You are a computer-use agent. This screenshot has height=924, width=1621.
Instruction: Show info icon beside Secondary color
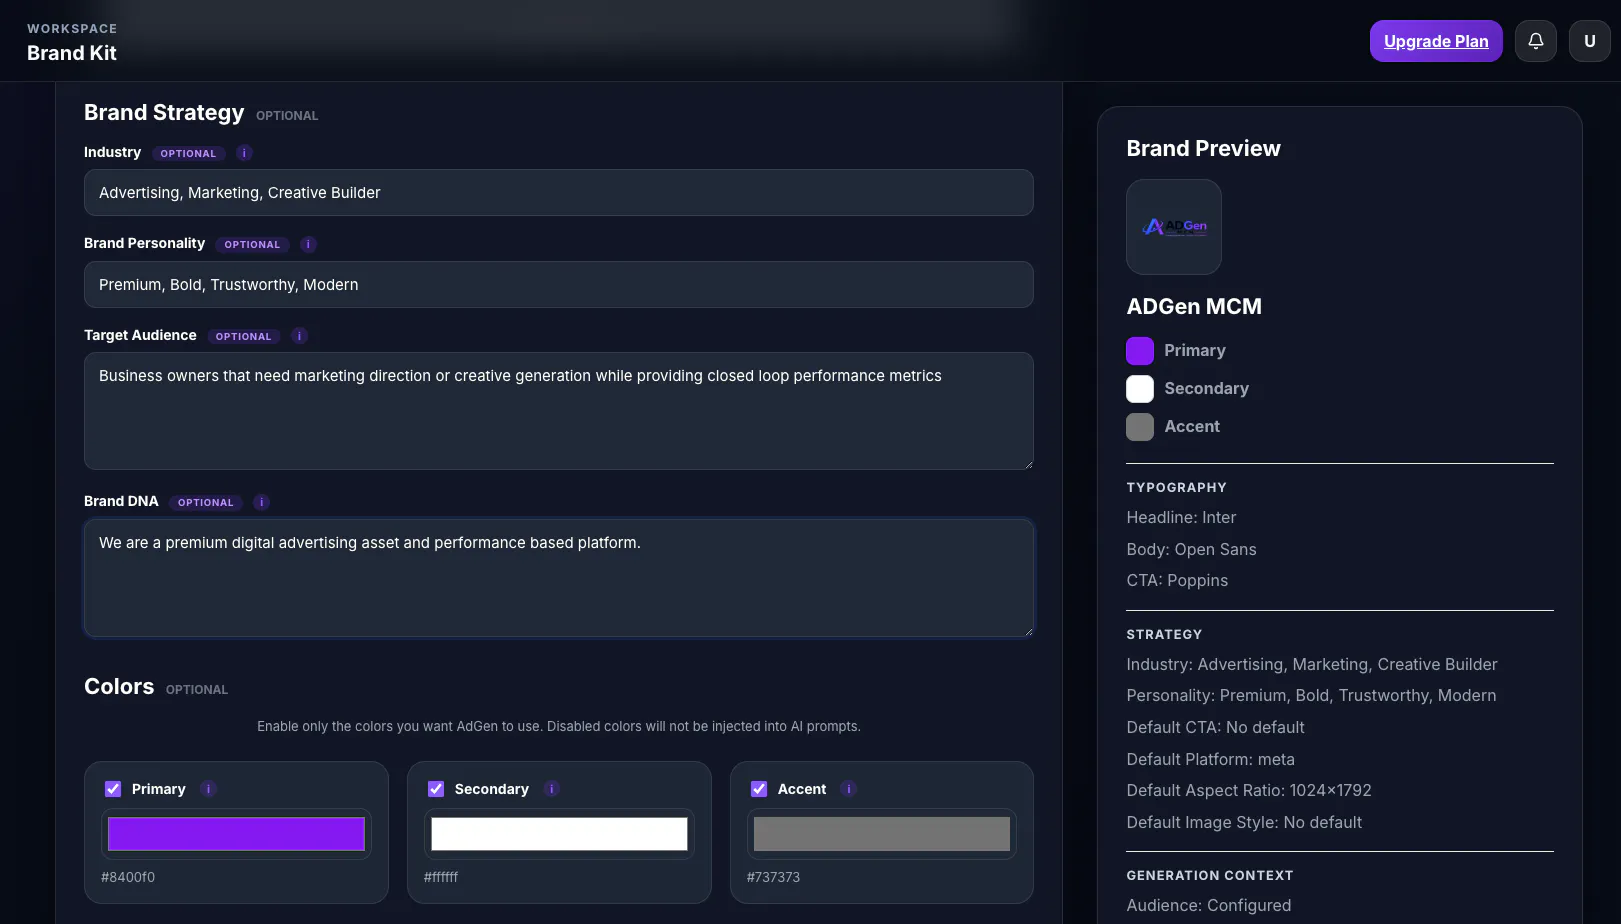[x=551, y=789]
